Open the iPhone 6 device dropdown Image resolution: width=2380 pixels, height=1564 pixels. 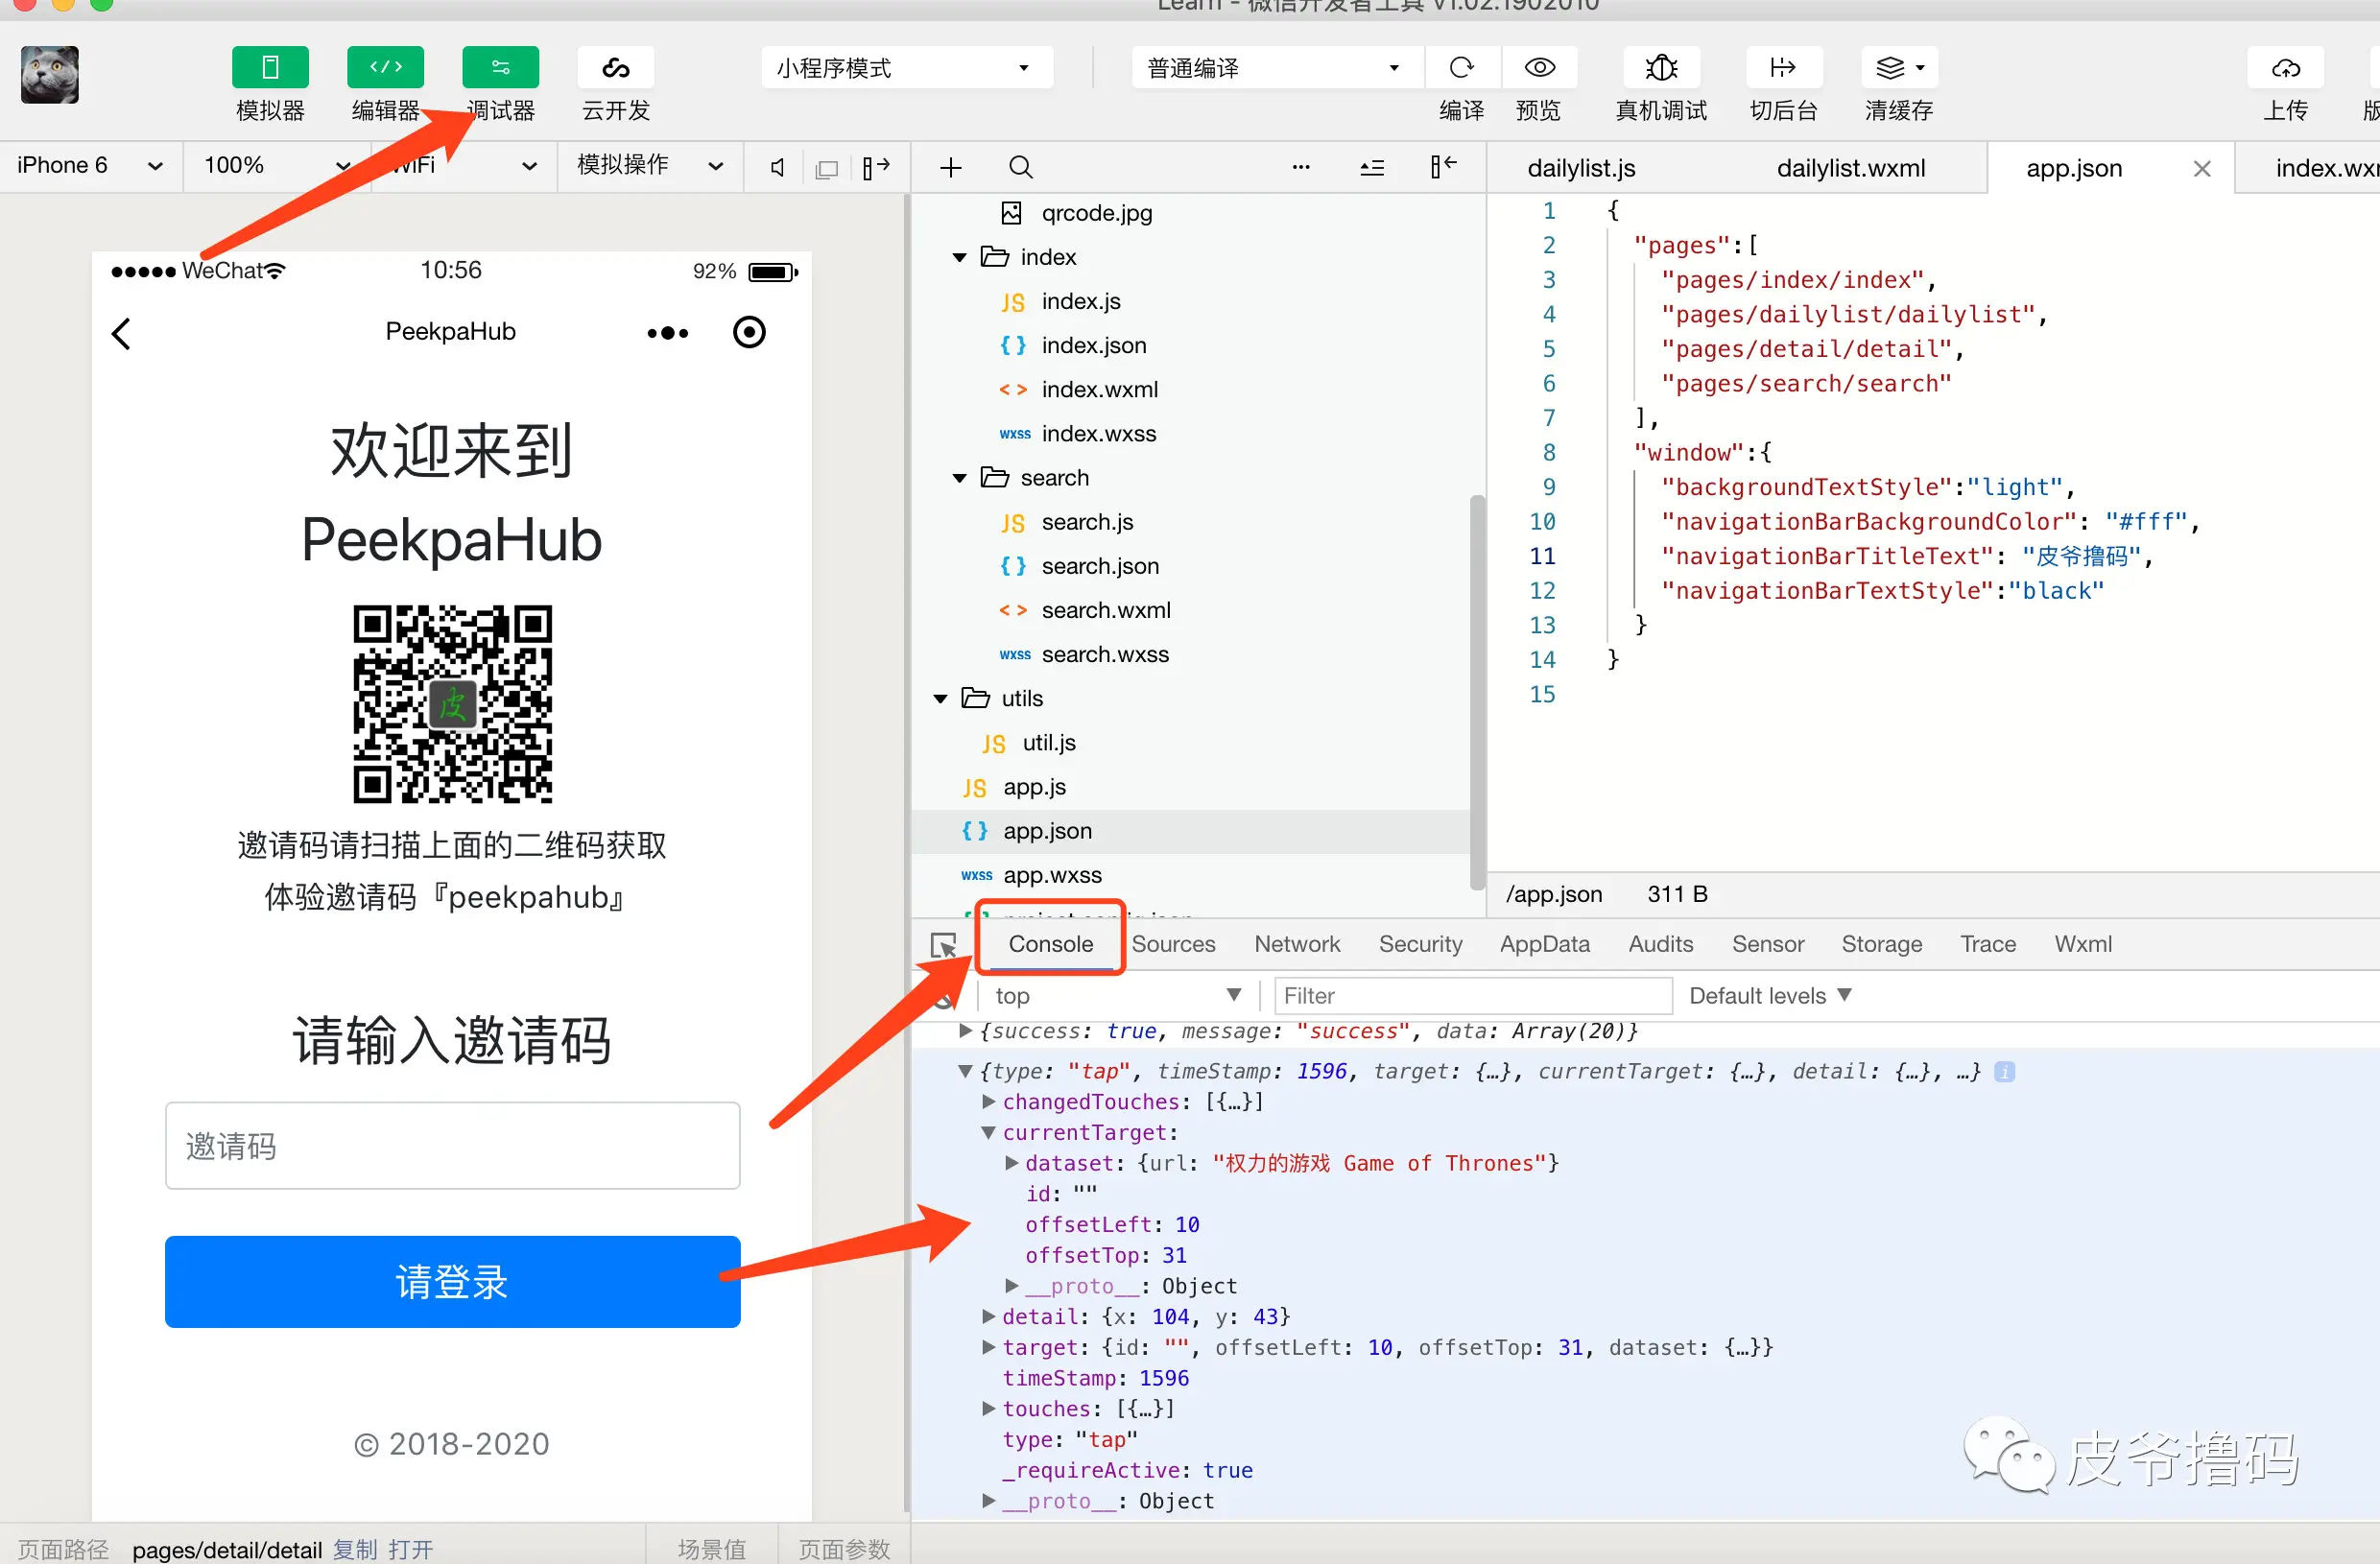tap(90, 165)
